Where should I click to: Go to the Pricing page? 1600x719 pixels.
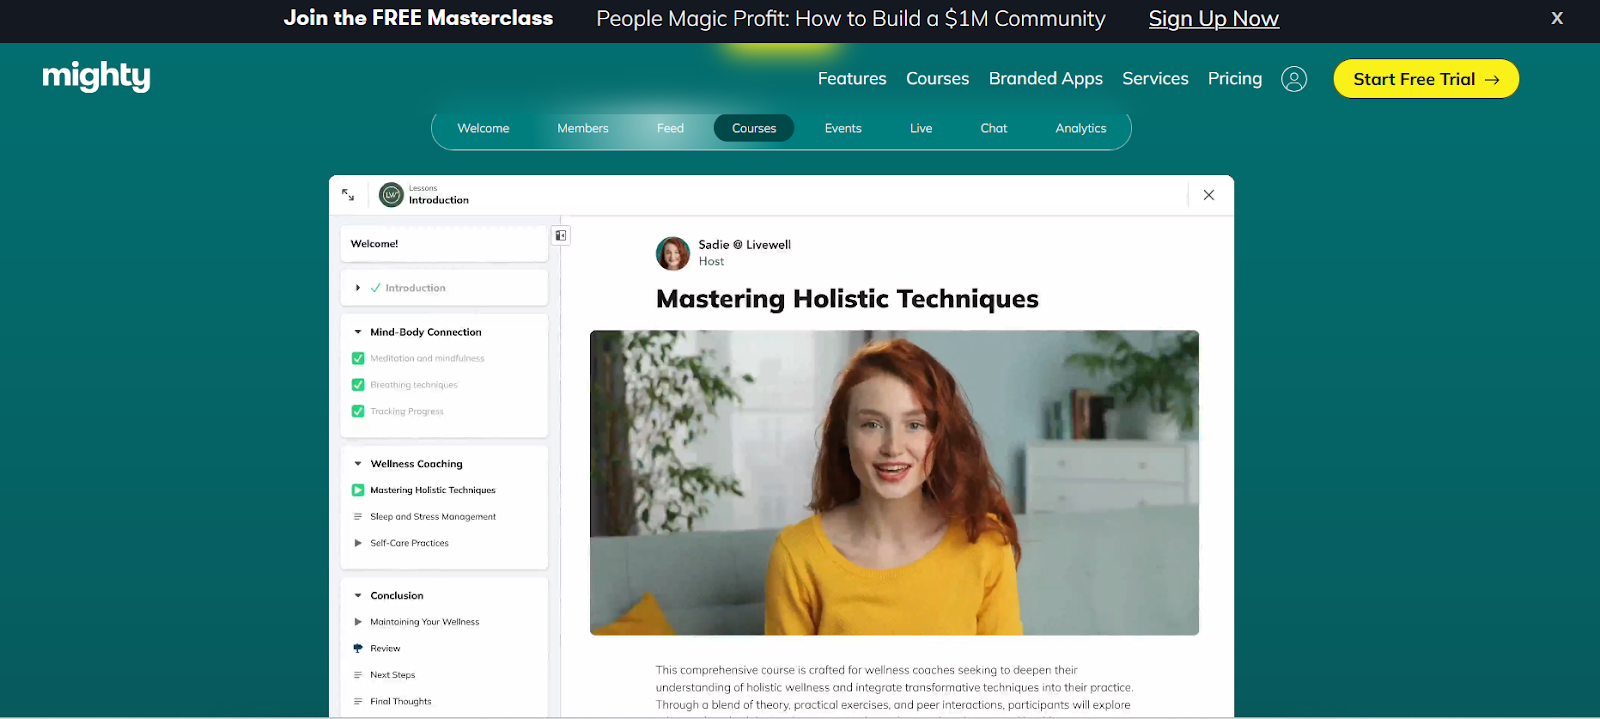click(1235, 78)
